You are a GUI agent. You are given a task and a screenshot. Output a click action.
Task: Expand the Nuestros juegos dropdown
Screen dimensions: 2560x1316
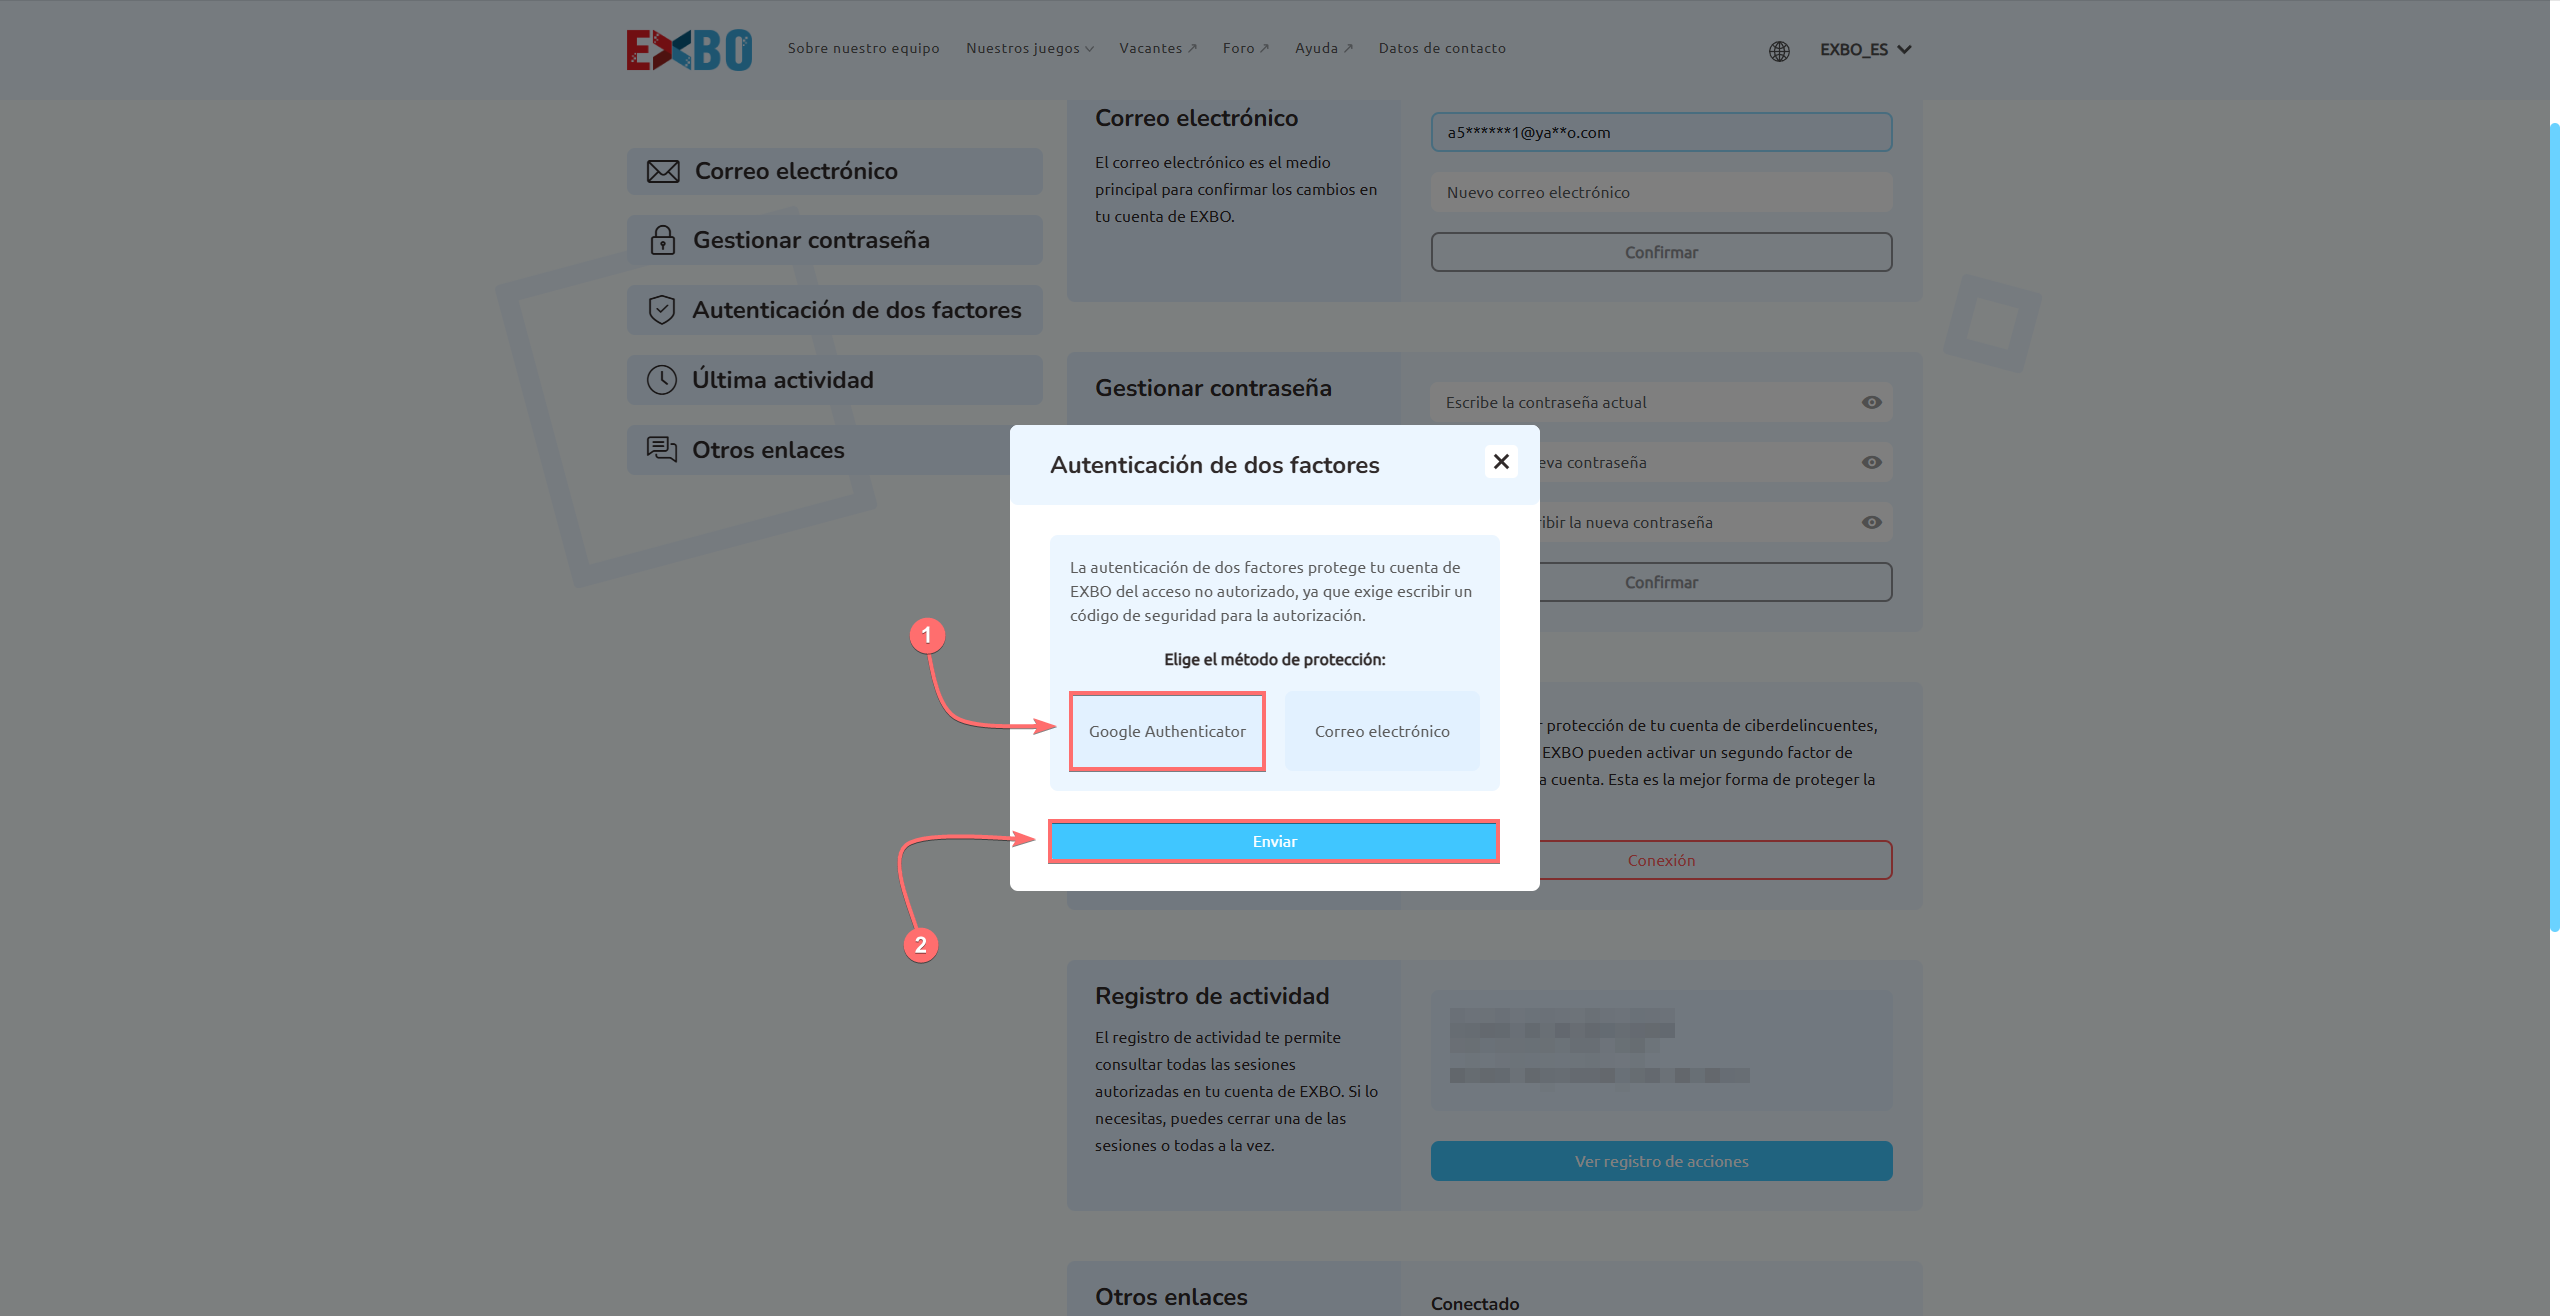(x=1029, y=48)
